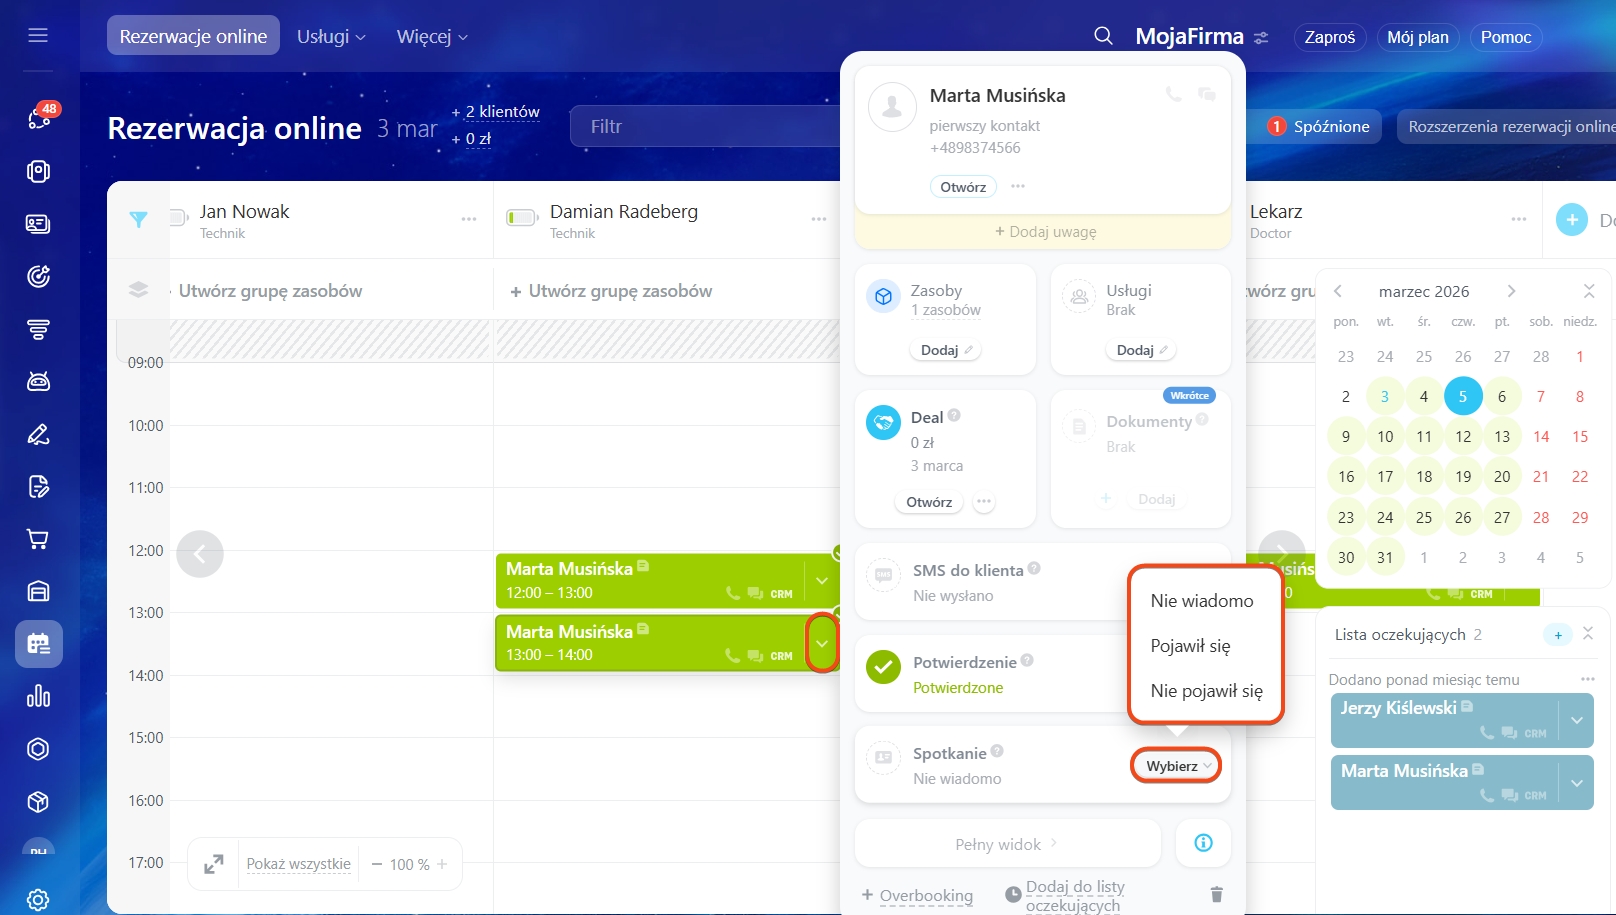Open settings gear icon in sidebar

coord(38,899)
